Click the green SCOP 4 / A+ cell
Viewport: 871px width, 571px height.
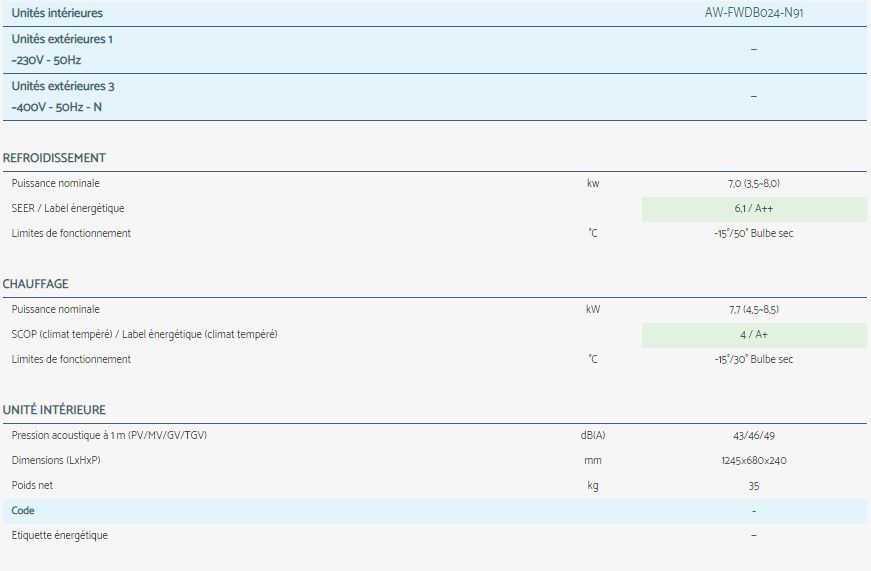point(753,334)
